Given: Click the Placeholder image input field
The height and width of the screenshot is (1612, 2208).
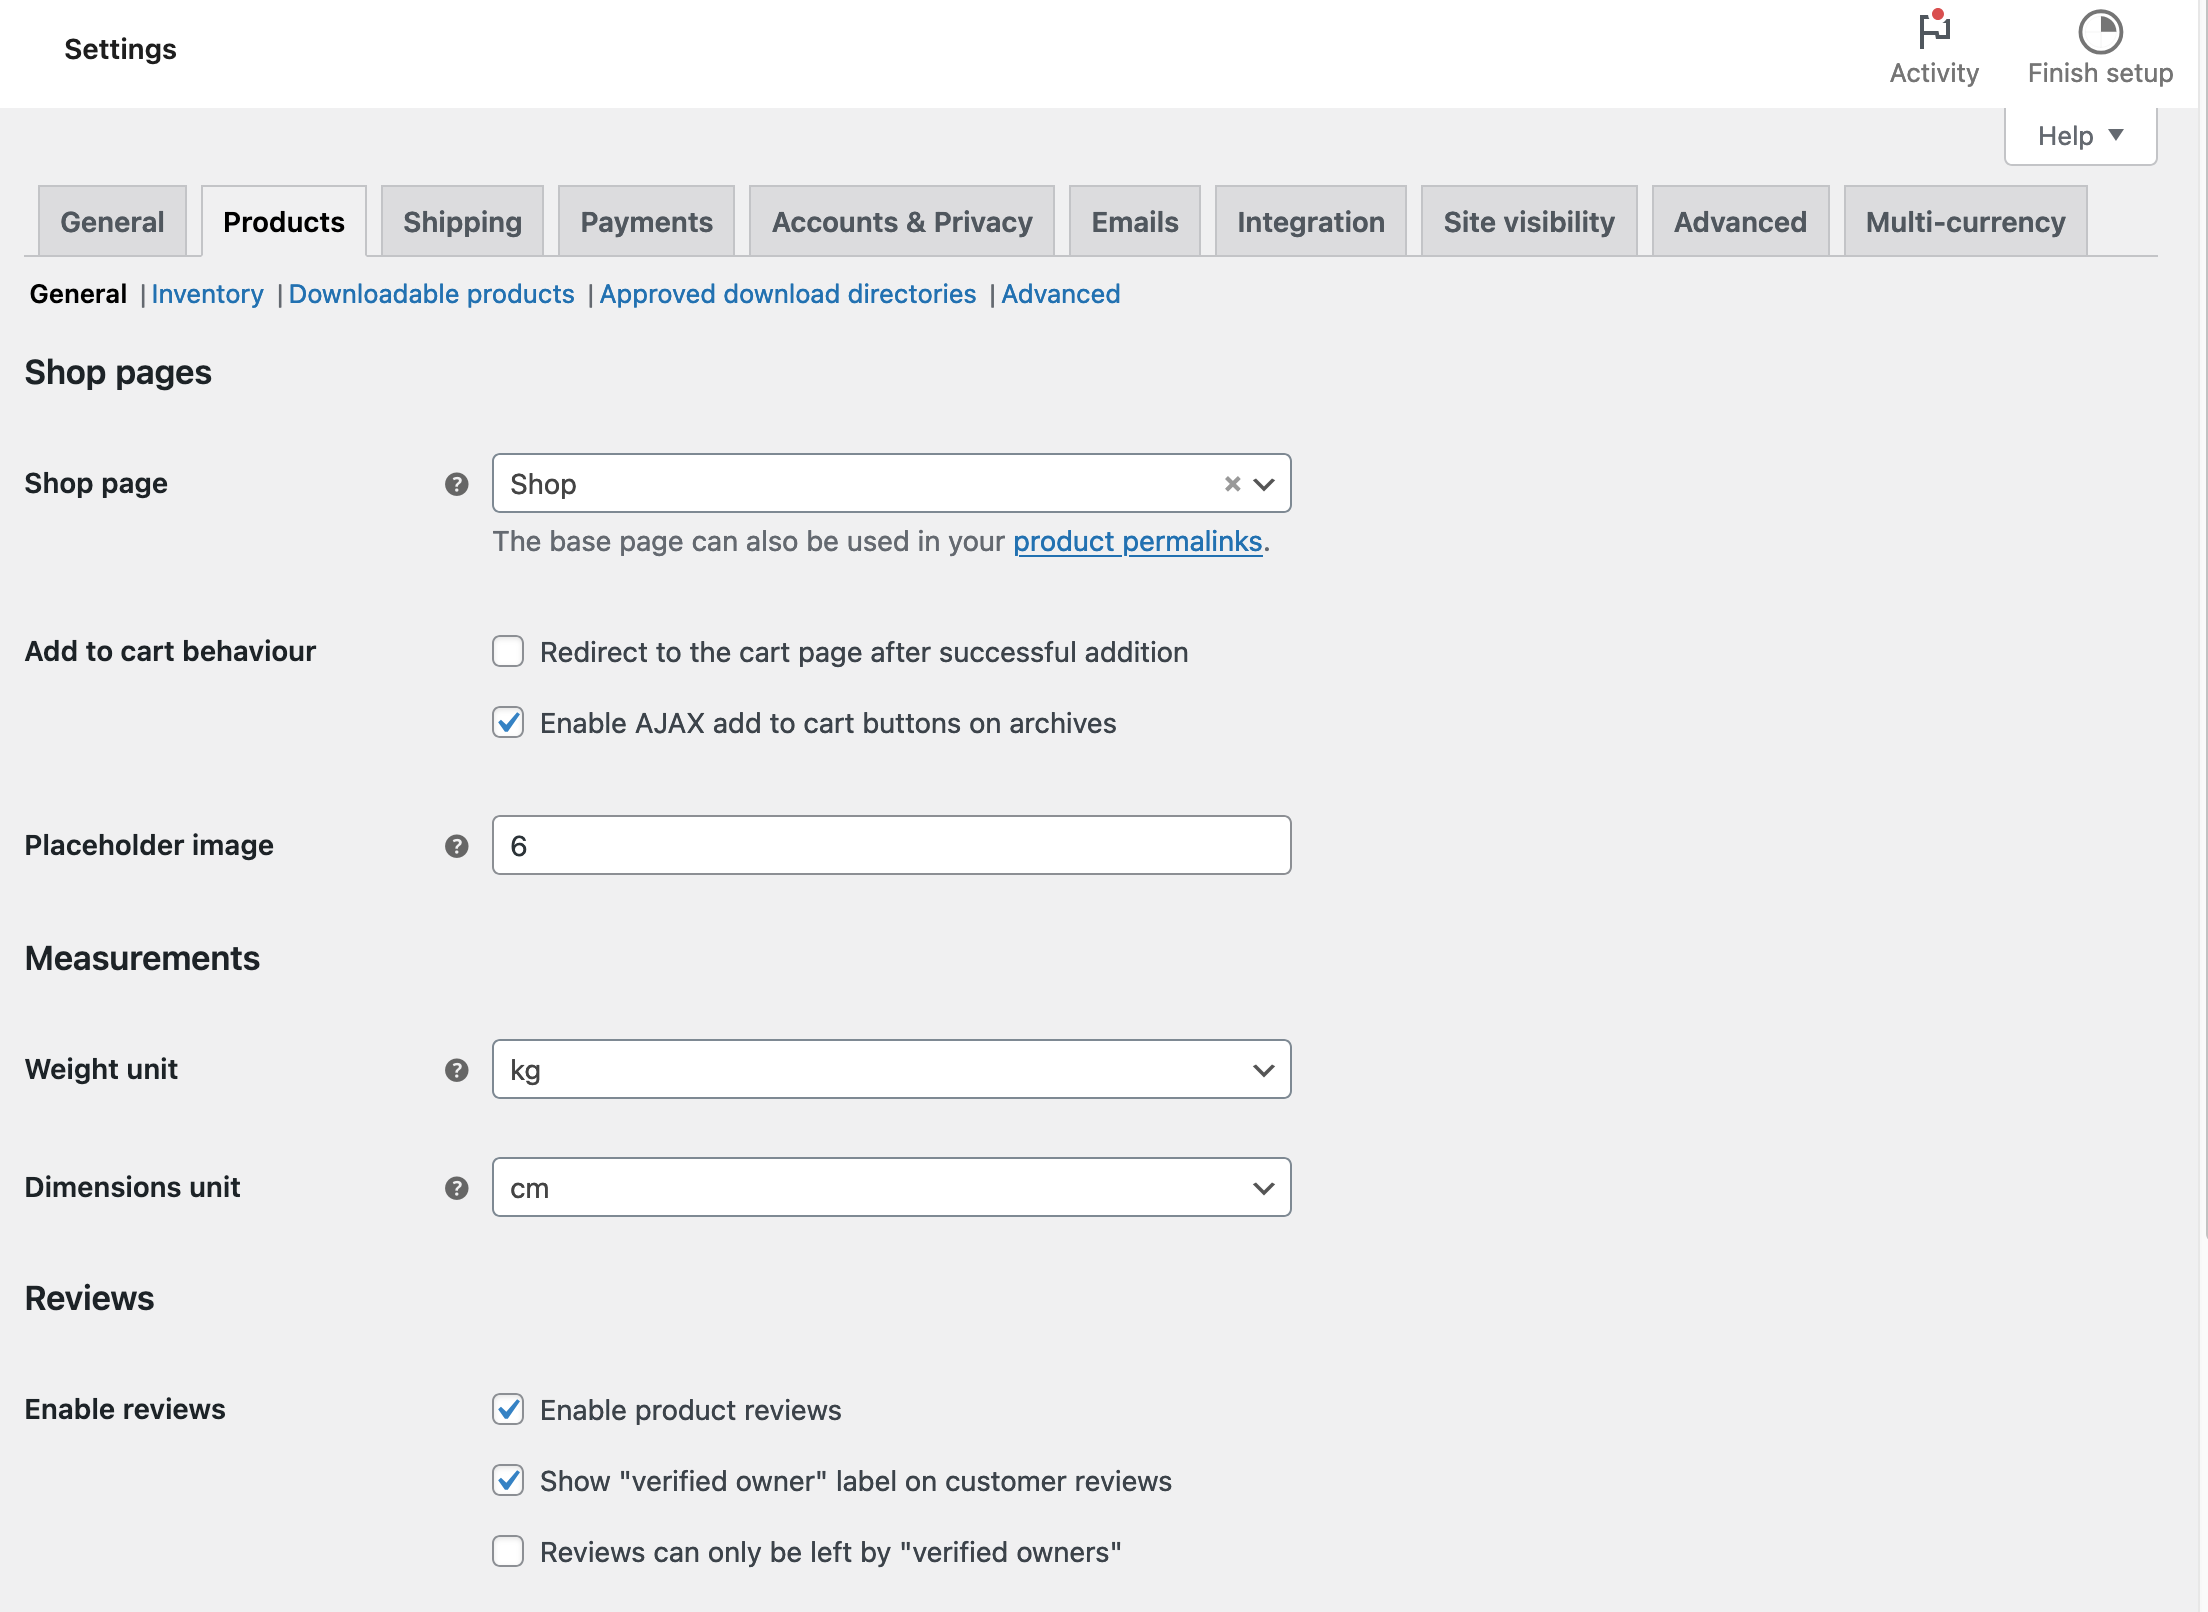Looking at the screenshot, I should coord(890,845).
